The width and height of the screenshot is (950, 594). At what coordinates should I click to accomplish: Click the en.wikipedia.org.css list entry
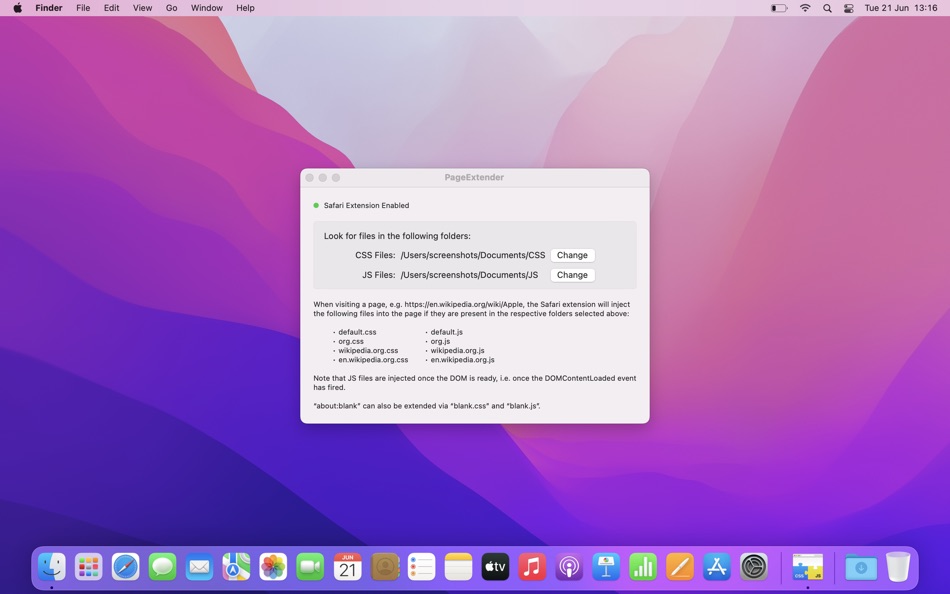pos(373,359)
